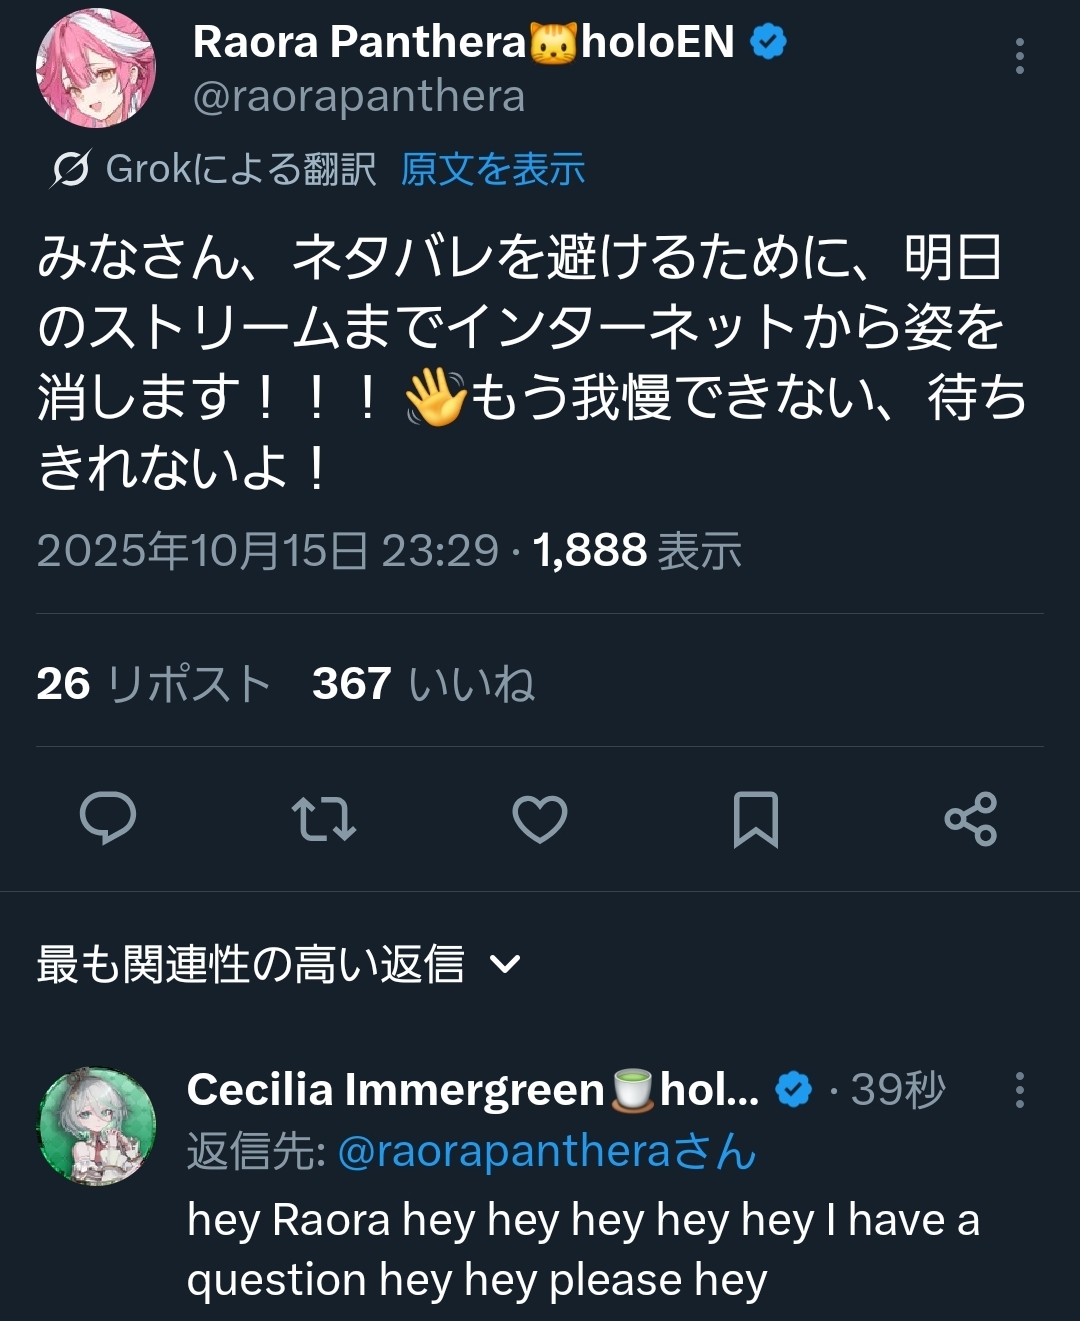Bookmark this post
The height and width of the screenshot is (1321, 1080).
[755, 819]
